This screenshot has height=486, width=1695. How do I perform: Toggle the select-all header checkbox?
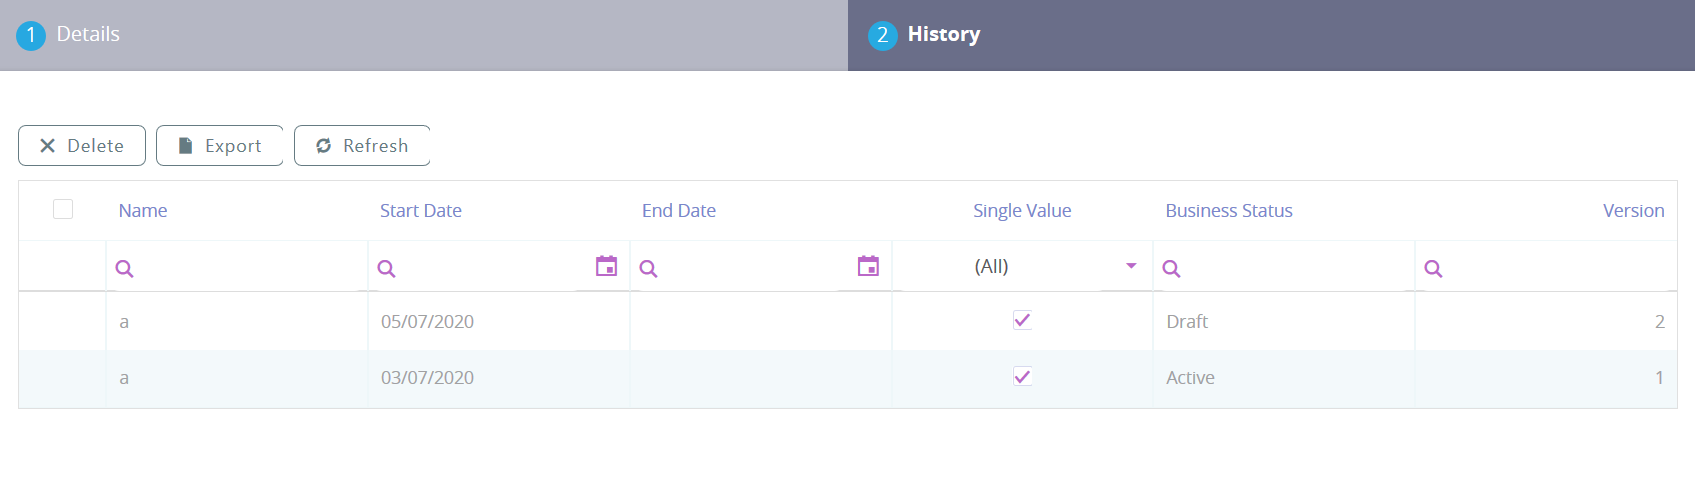pos(63,209)
